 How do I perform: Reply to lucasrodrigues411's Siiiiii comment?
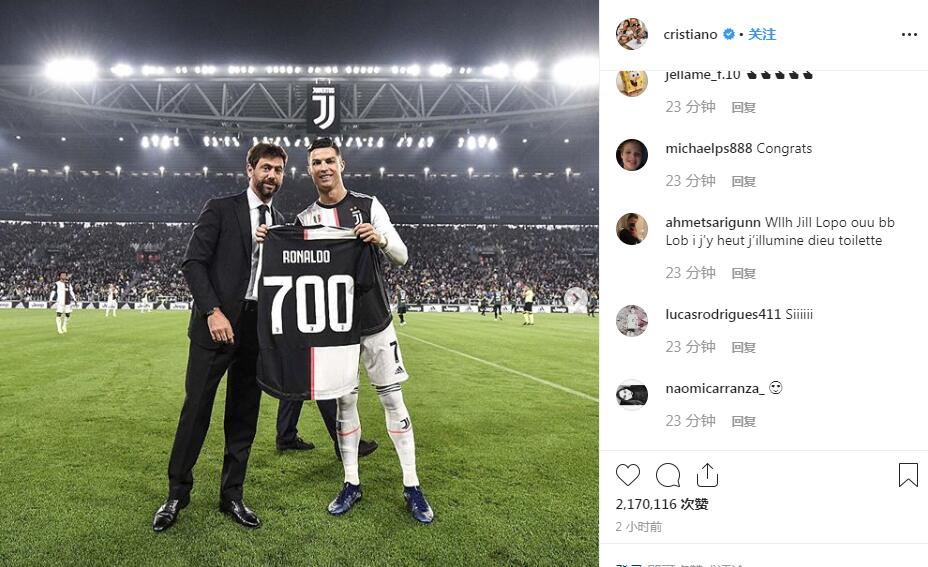tap(743, 347)
